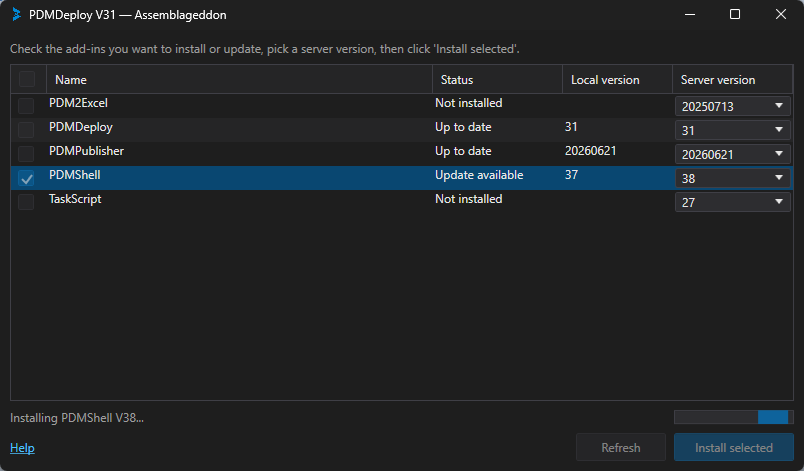Sort by the Name column header

click(239, 79)
